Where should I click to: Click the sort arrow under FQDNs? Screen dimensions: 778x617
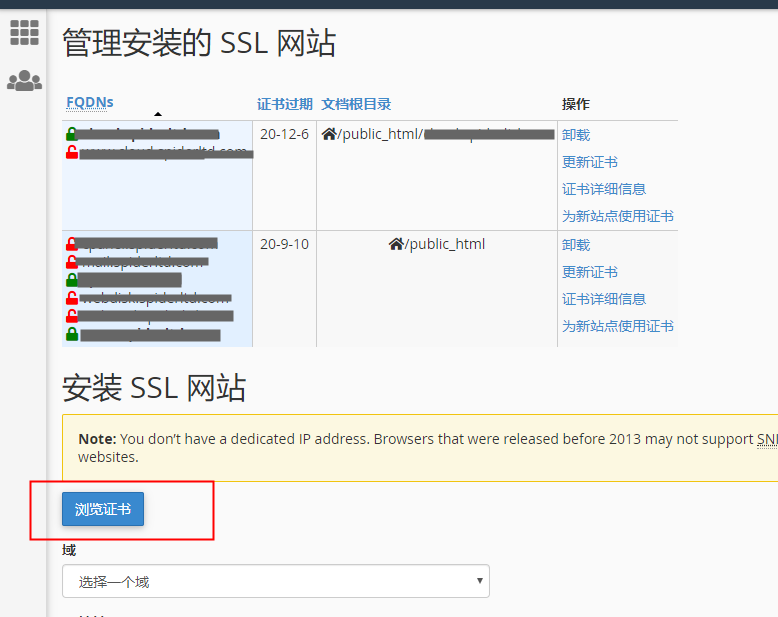point(158,114)
